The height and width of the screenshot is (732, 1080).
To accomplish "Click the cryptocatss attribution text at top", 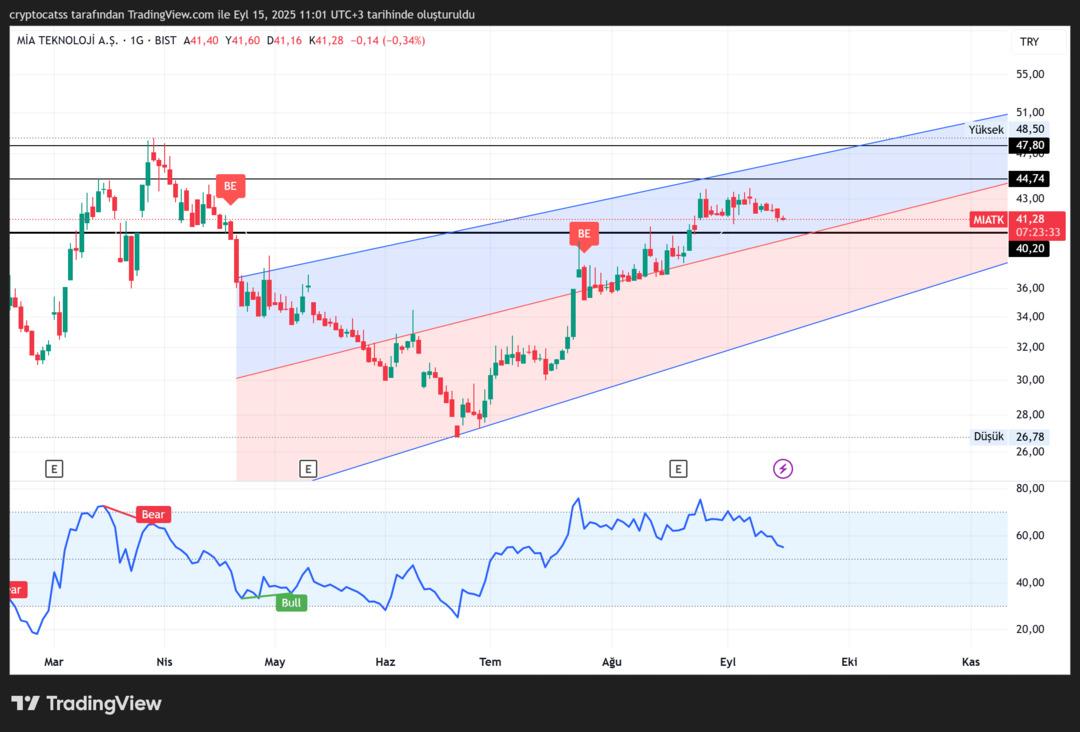I will (242, 14).
